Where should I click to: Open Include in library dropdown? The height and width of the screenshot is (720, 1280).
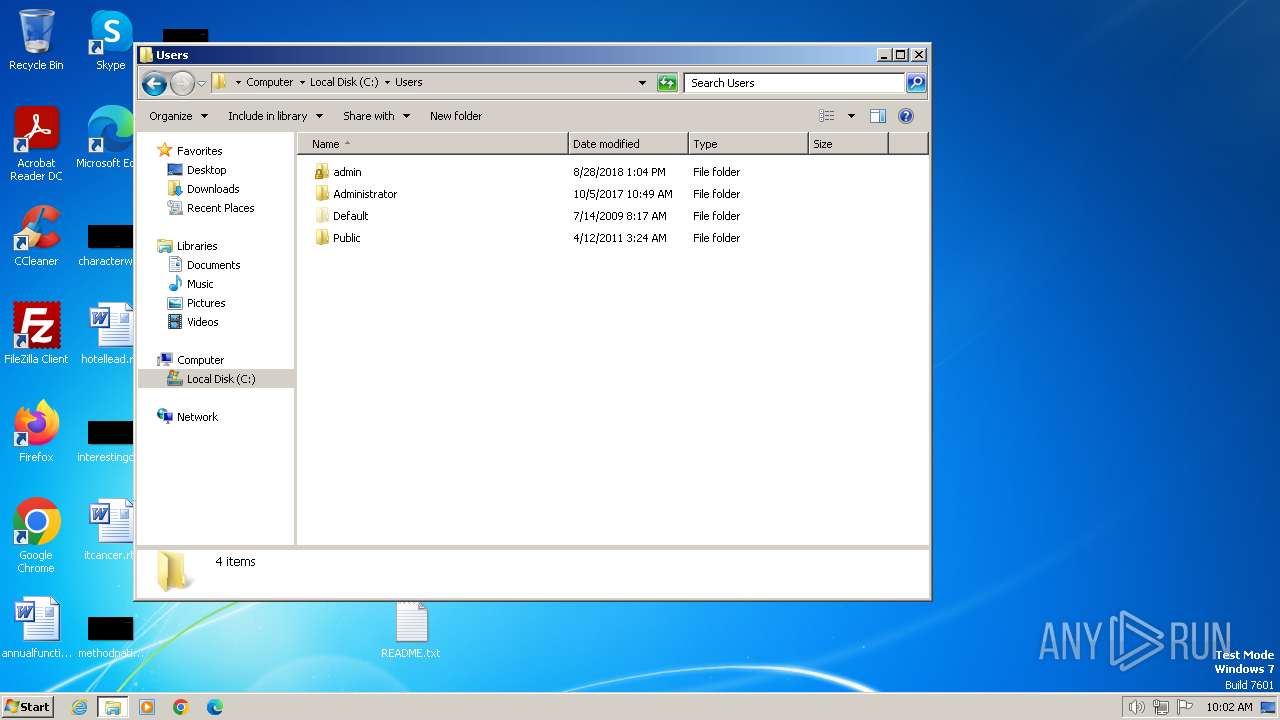274,116
